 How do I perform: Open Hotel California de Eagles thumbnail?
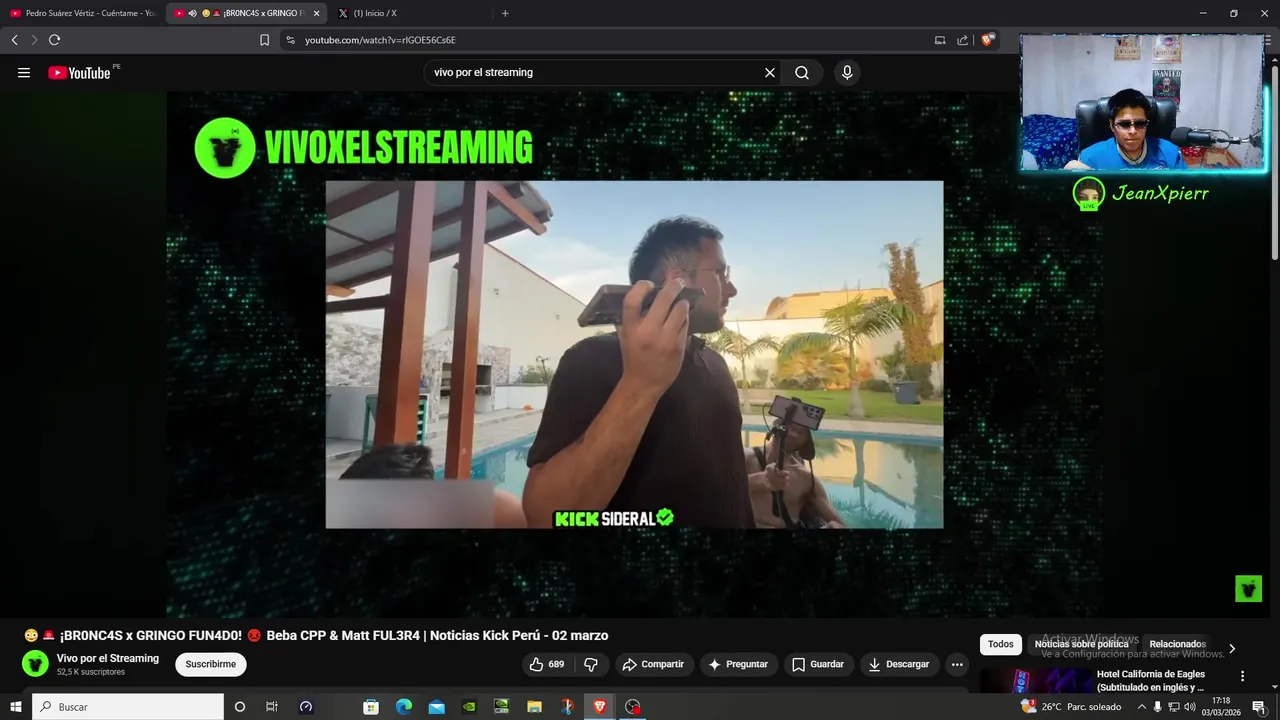coord(1034,681)
